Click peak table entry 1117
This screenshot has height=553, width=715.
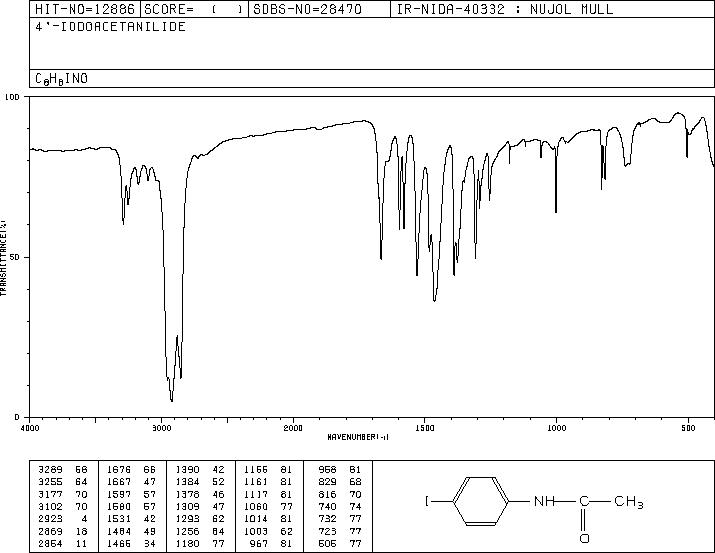(x=268, y=494)
